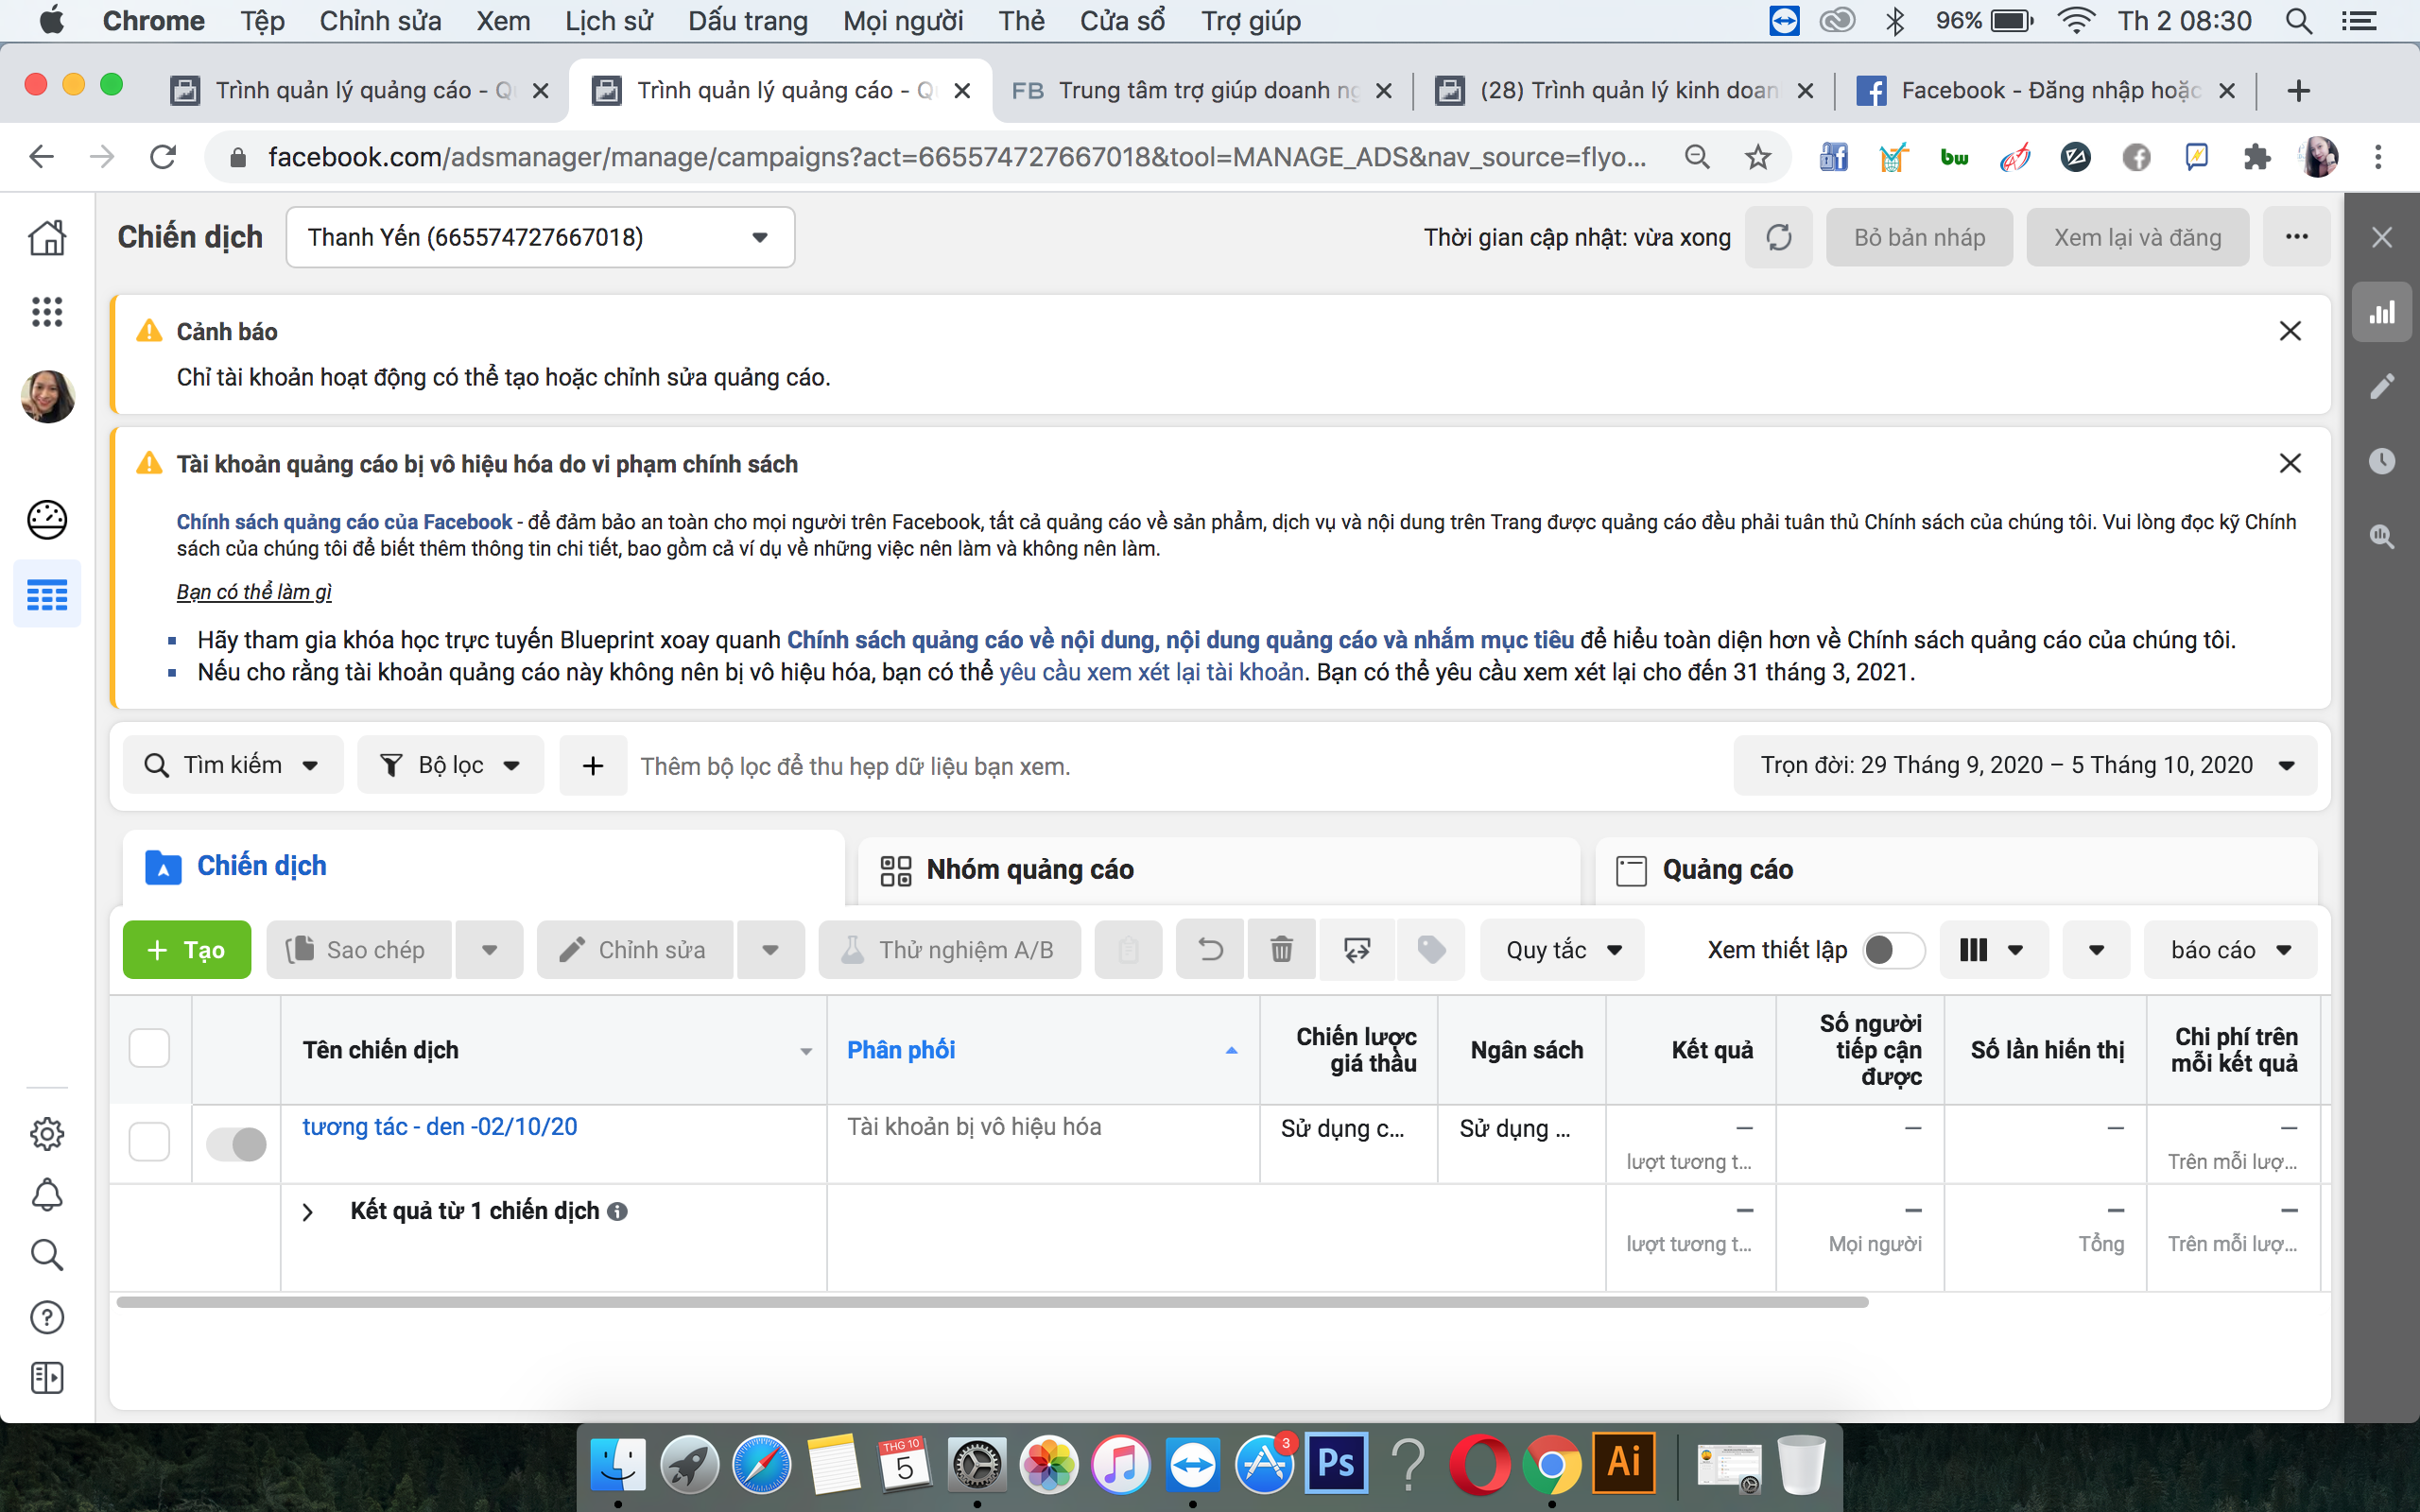Open Chính sách quảng cáo của Facebook link
The width and height of the screenshot is (2420, 1512).
tap(342, 521)
